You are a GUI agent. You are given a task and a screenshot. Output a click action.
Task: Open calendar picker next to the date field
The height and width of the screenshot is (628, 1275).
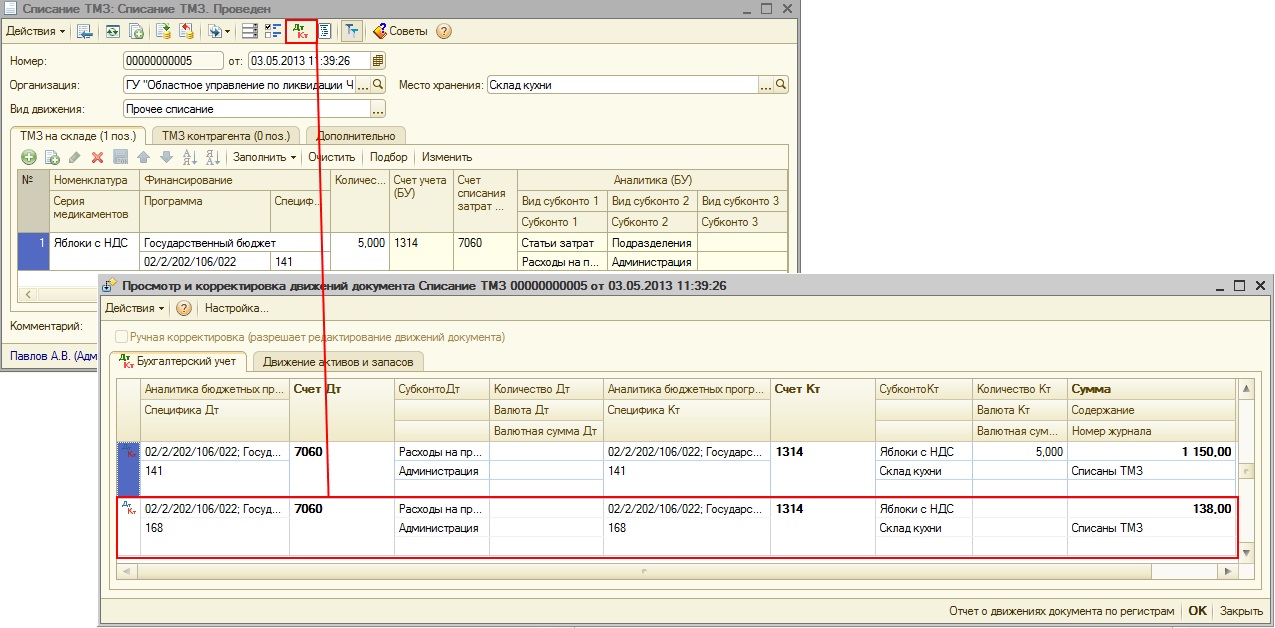pos(377,61)
